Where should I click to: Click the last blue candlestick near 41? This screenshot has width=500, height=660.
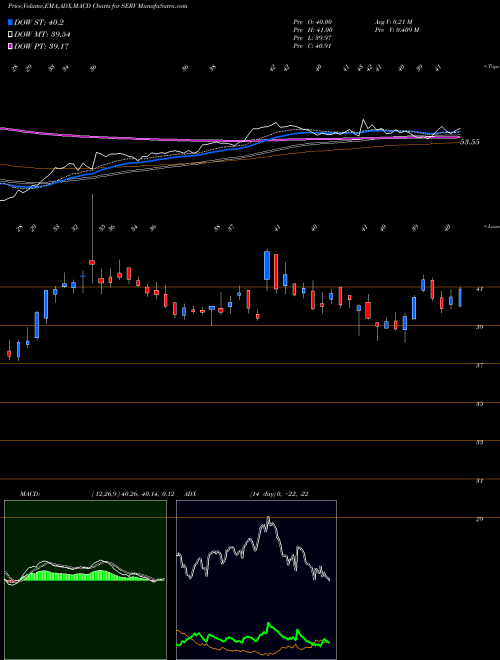(x=460, y=297)
